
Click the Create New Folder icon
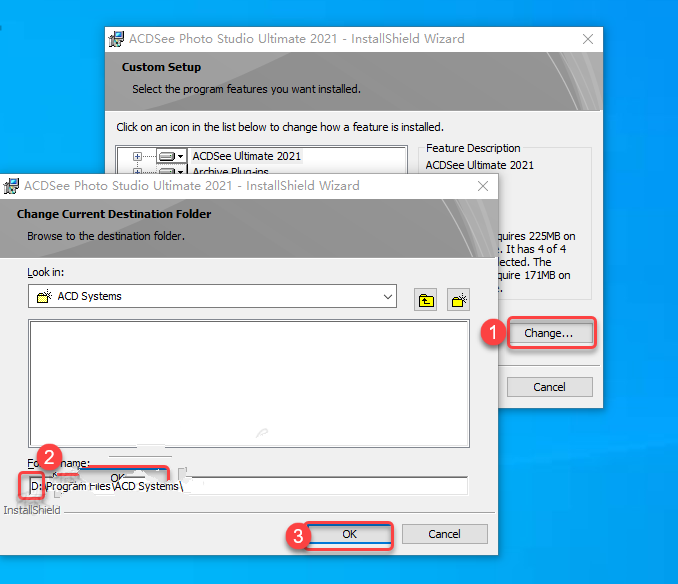point(458,300)
